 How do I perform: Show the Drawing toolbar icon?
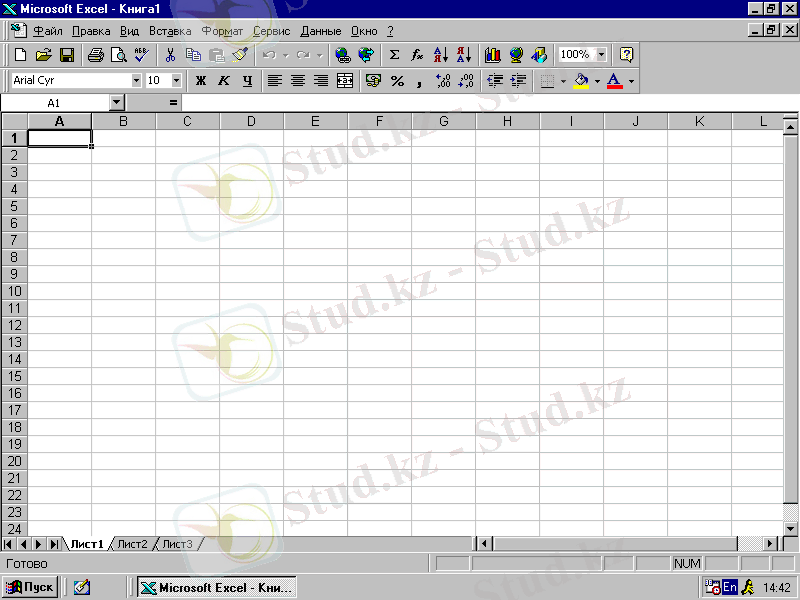pos(539,55)
